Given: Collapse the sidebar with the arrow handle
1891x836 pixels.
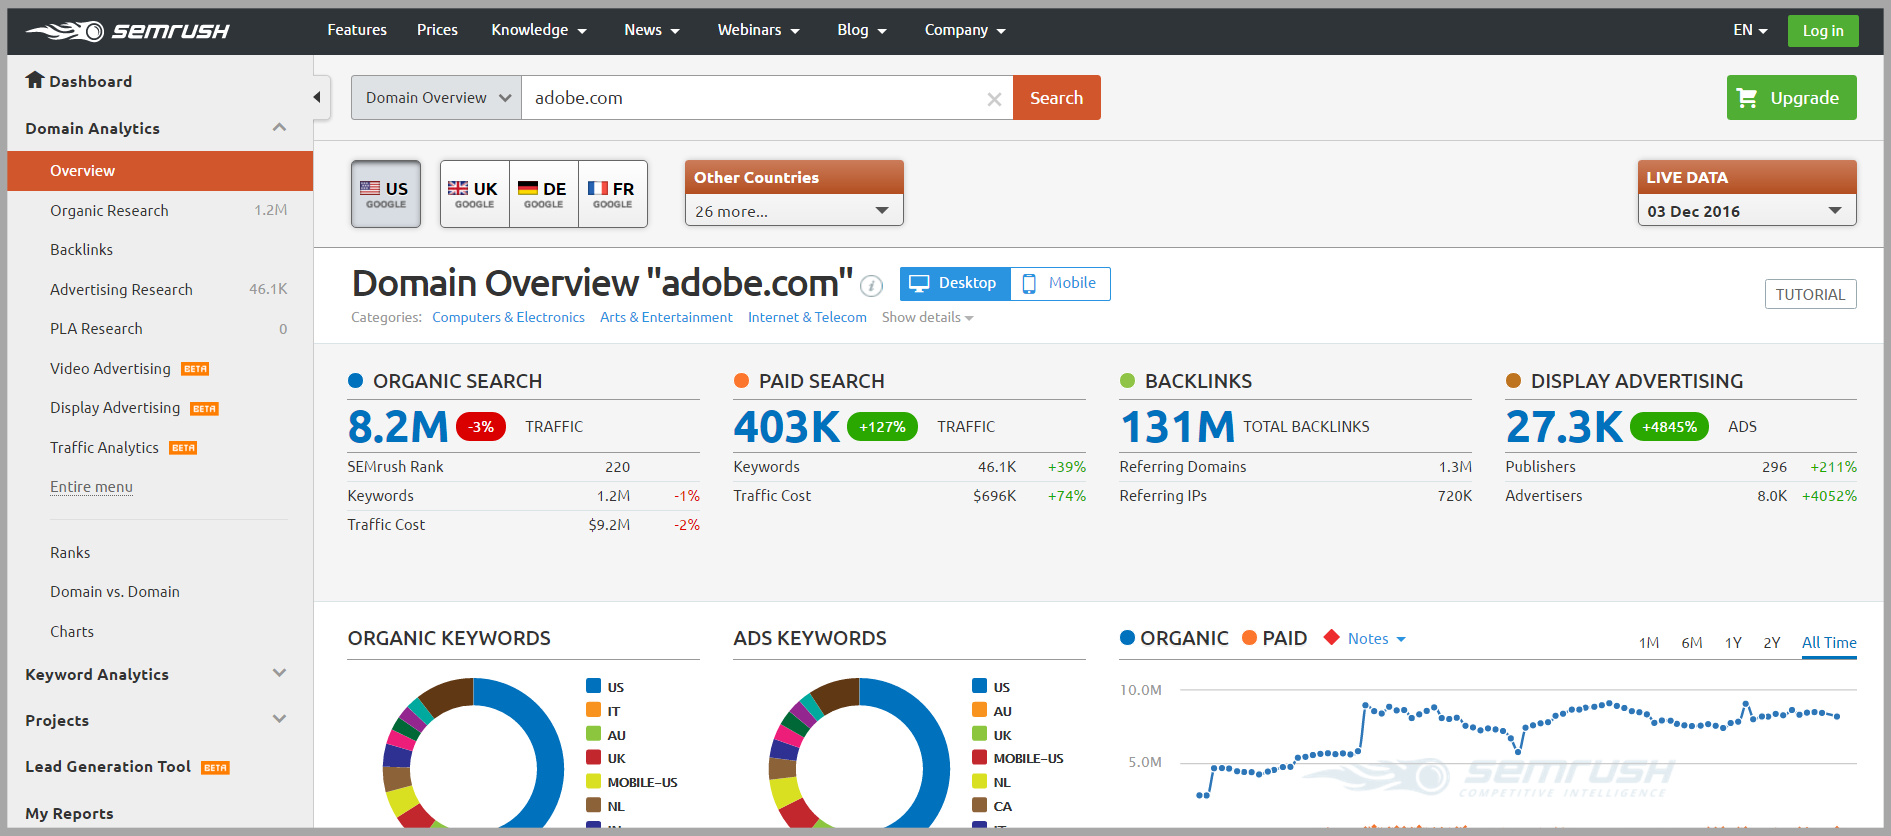Looking at the screenshot, I should (x=318, y=97).
